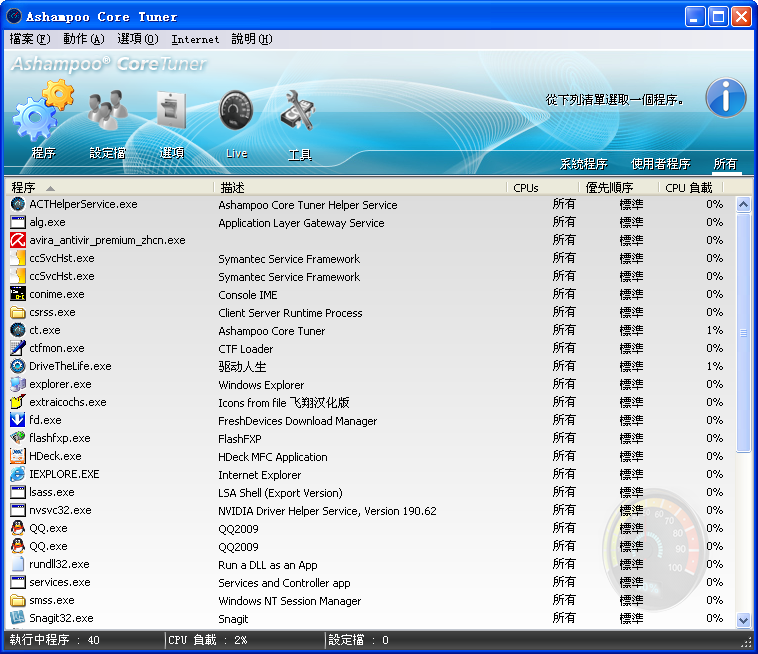This screenshot has height=654, width=758.
Task: Open the 檔案 menu
Action: pos(29,39)
